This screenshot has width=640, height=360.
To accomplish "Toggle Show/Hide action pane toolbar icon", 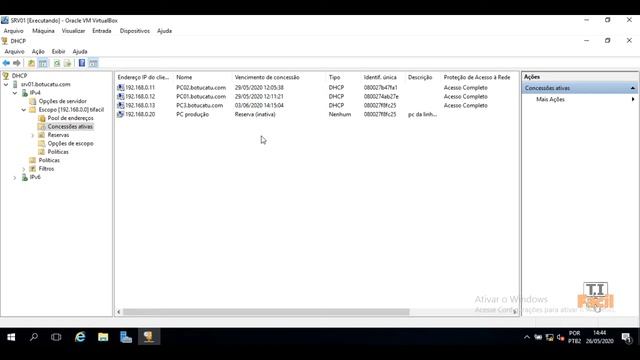I will tap(93, 63).
